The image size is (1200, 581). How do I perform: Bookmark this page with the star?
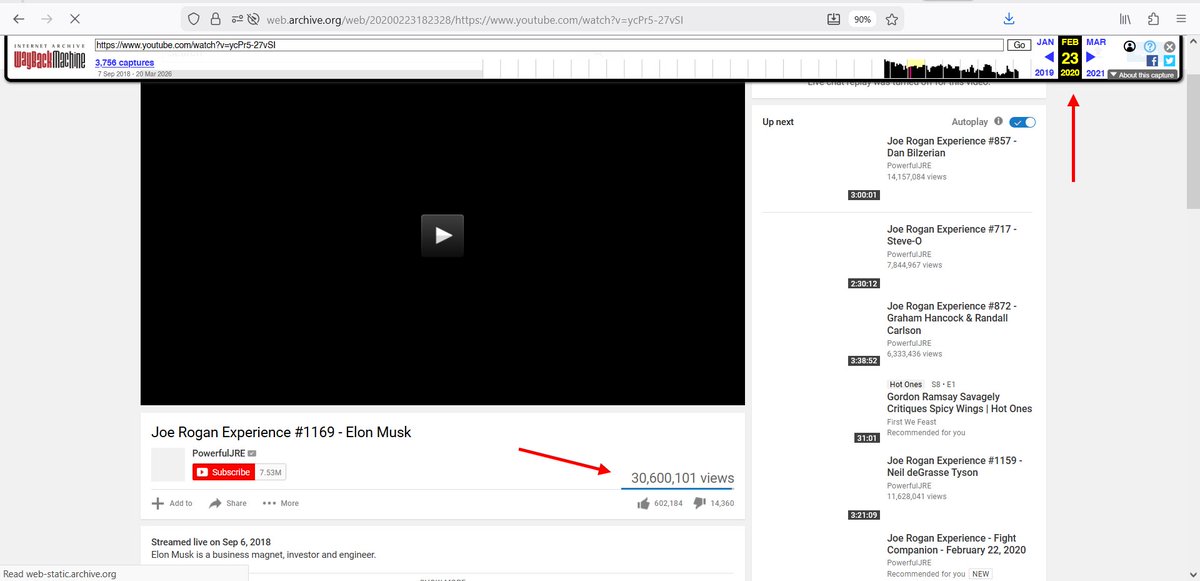(x=891, y=19)
